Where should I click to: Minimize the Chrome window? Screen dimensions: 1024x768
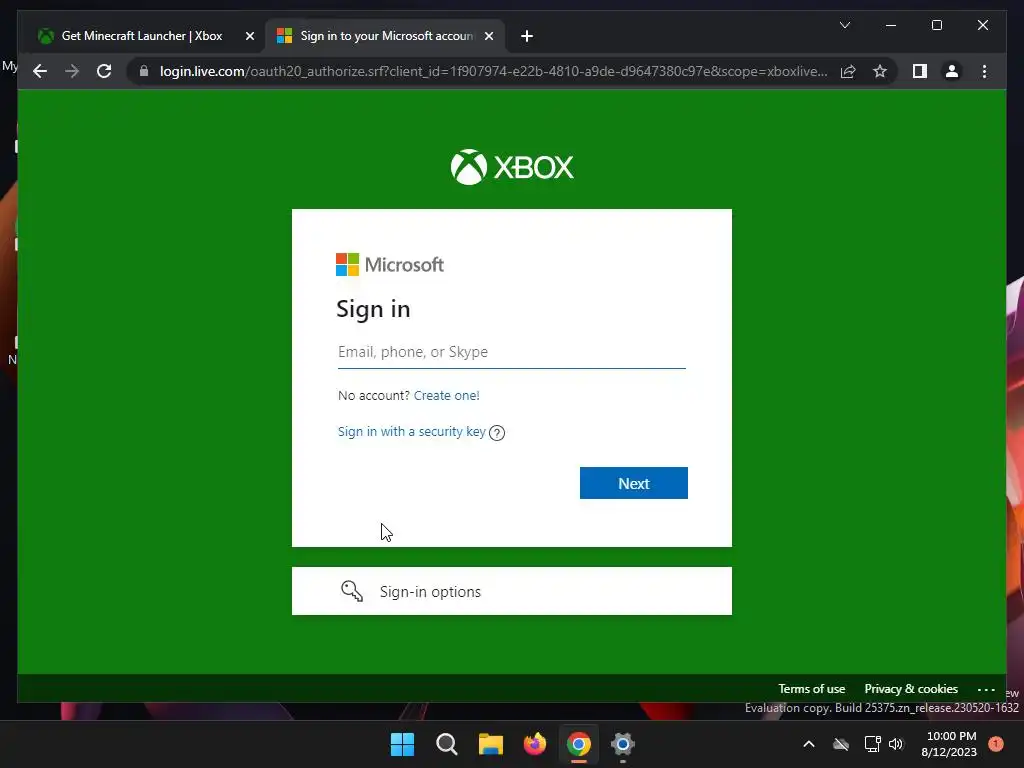(x=891, y=25)
